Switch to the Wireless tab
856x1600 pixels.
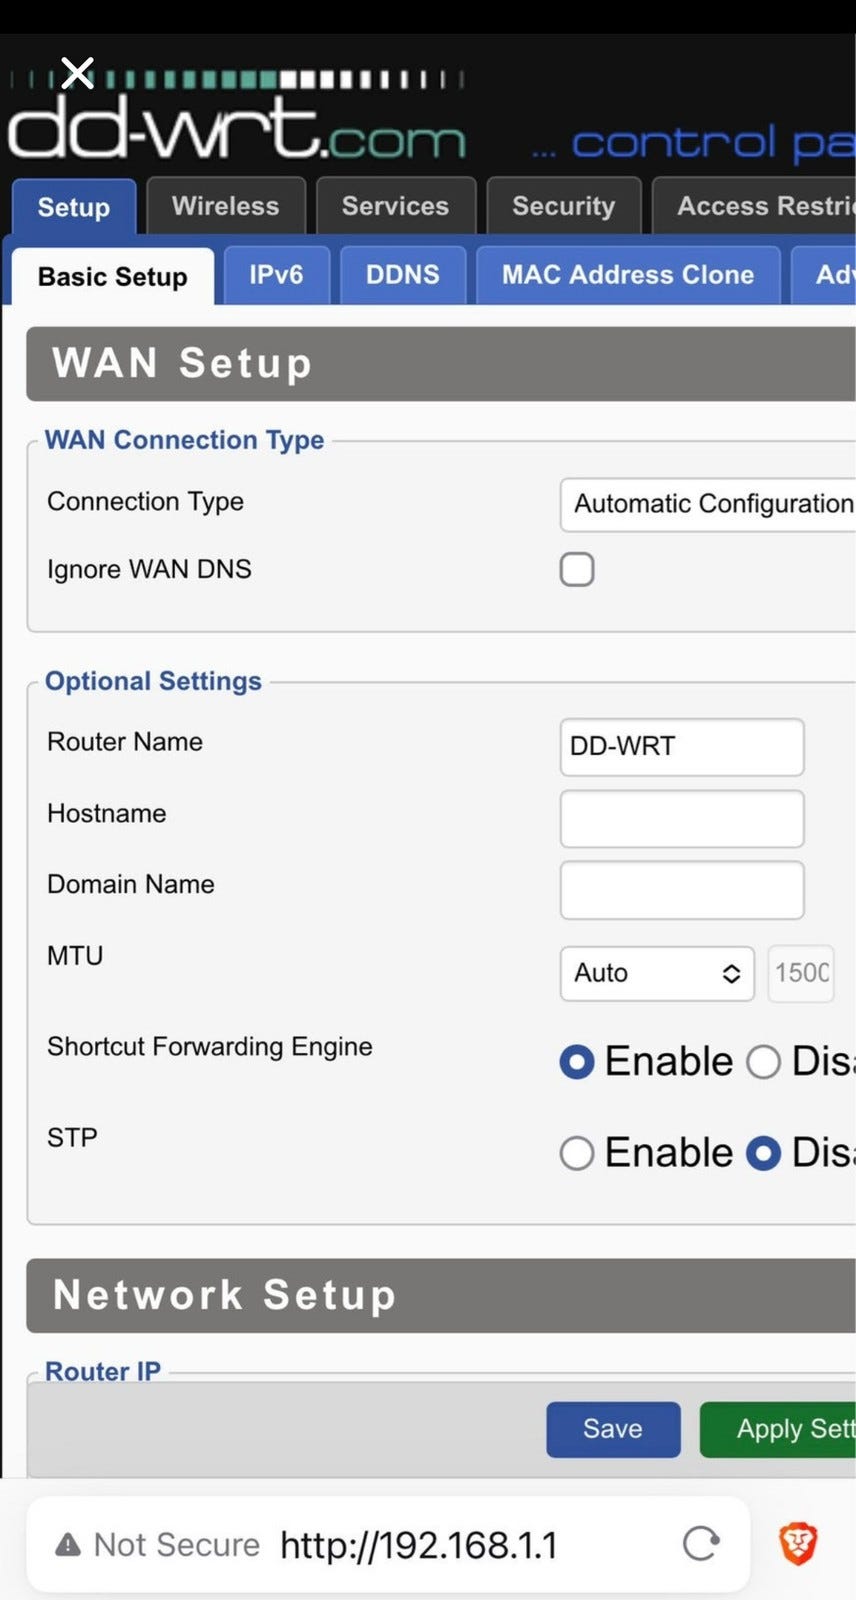coord(225,206)
